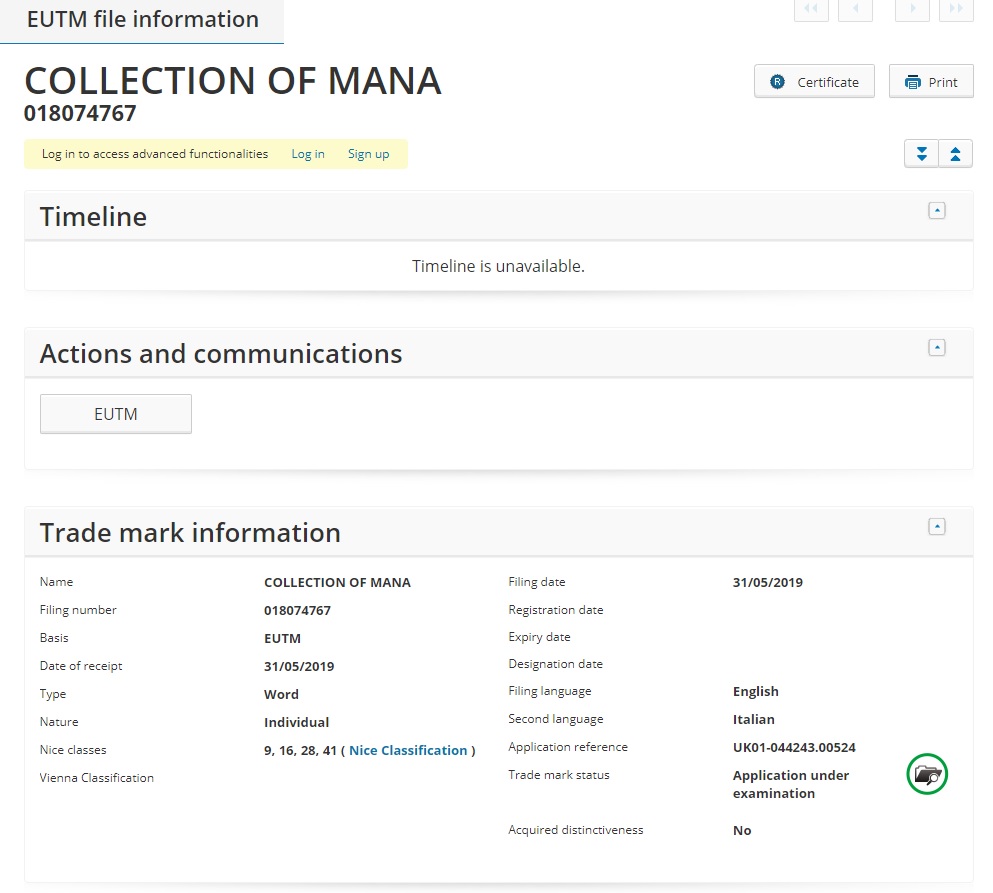Collapse the Trade mark information panel
The width and height of the screenshot is (993, 893).
point(936,526)
